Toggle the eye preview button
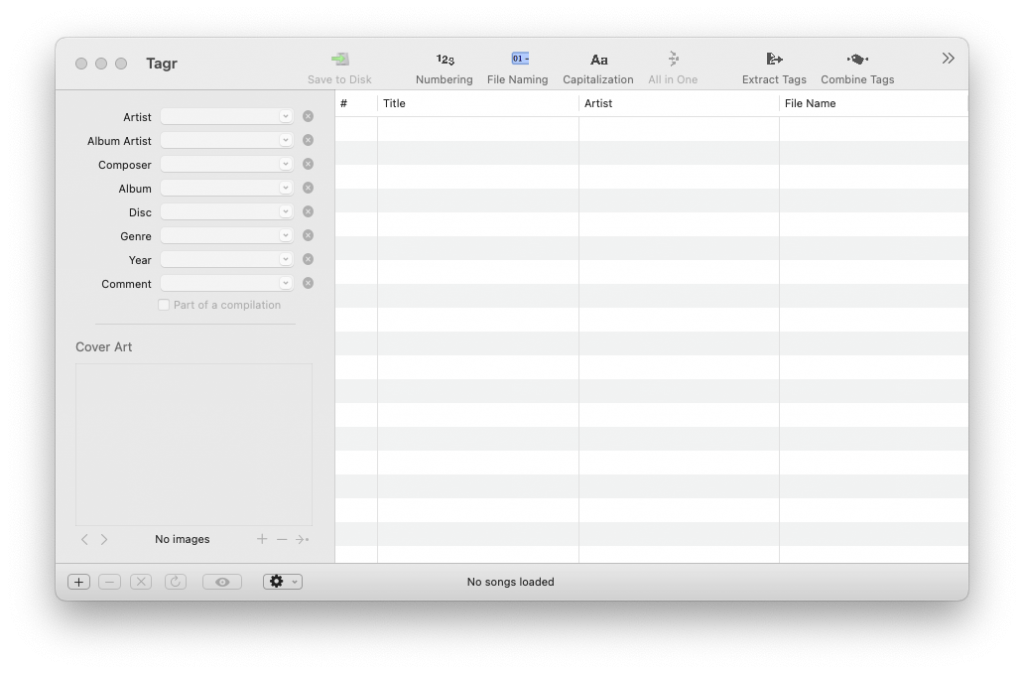Image resolution: width=1024 pixels, height=674 pixels. (x=222, y=582)
